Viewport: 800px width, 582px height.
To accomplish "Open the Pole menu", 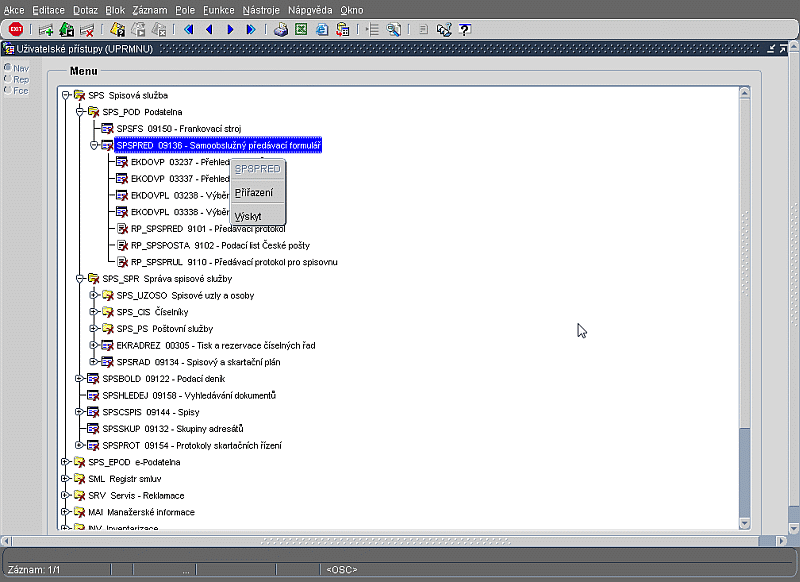I will pyautogui.click(x=185, y=10).
